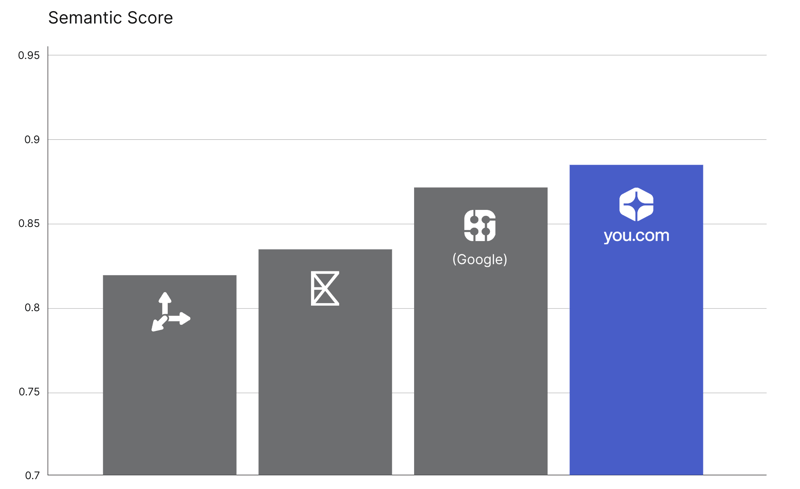This screenshot has height=489, width=800.
Task: Click the Semantic Score chart title
Action: 110,18
